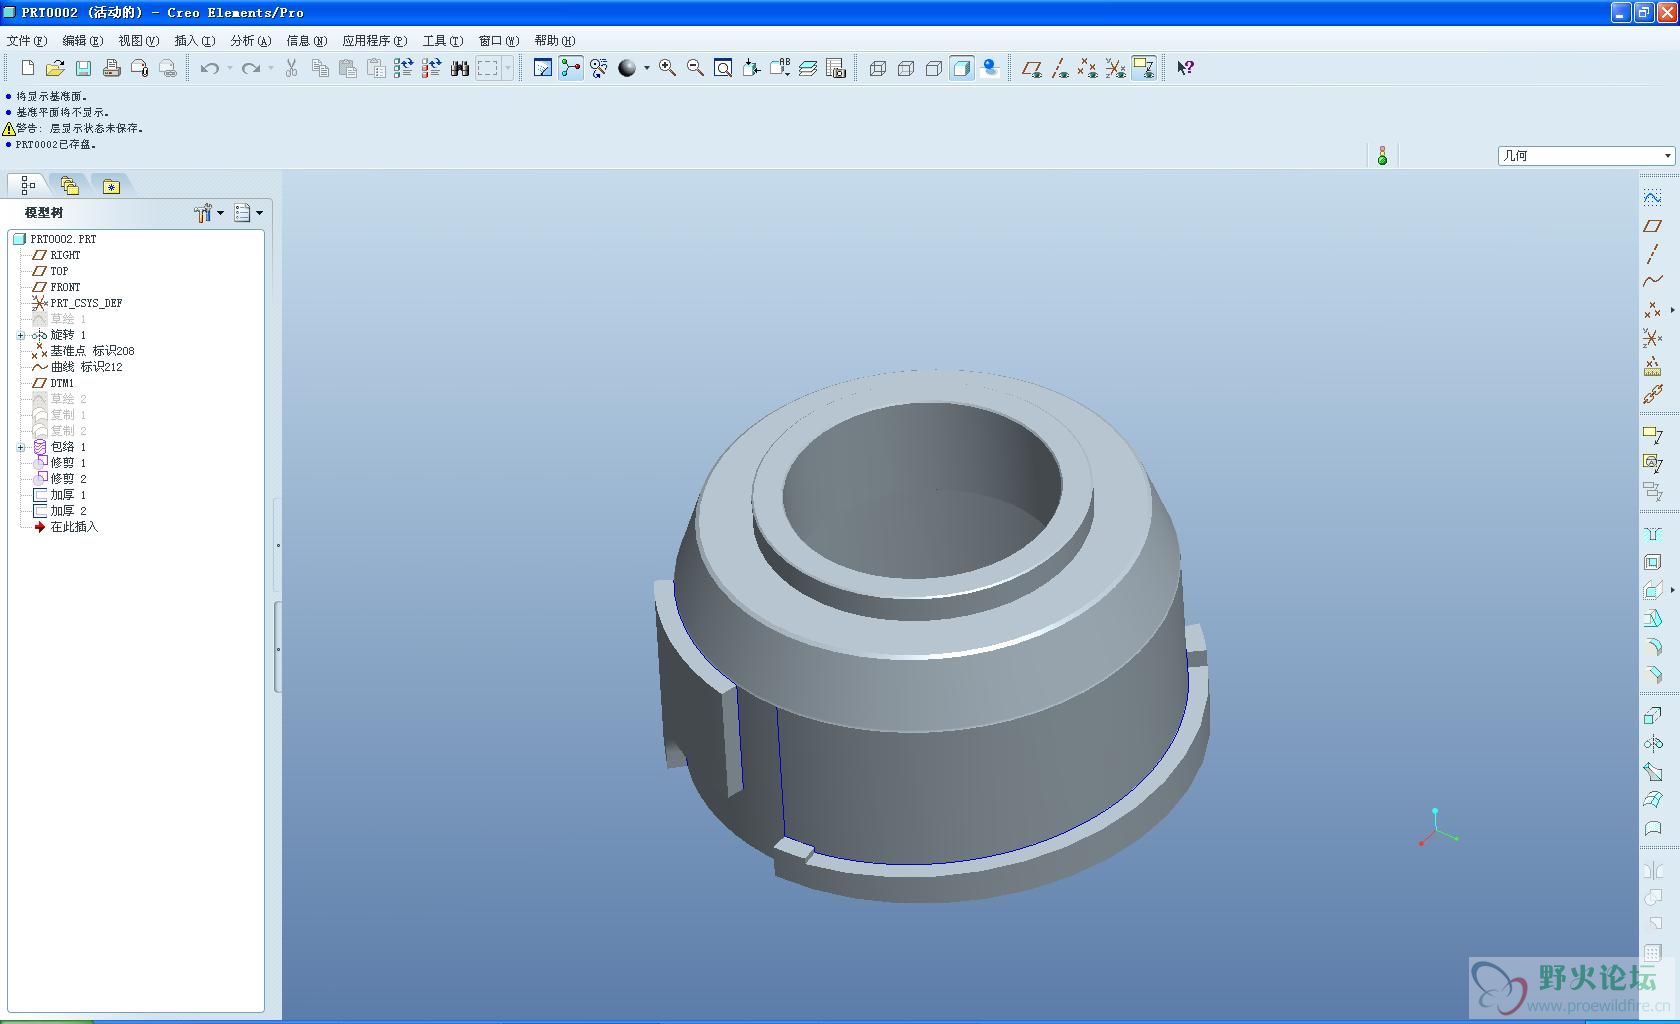Click the Sketch tool in right toolbar
Viewport: 1680px width, 1024px height.
1653,198
